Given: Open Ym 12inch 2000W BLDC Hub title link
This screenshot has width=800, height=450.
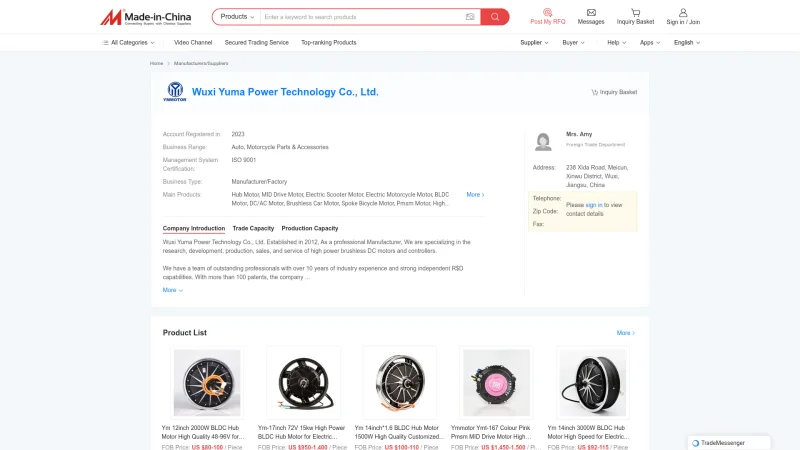Looking at the screenshot, I should 203,432.
